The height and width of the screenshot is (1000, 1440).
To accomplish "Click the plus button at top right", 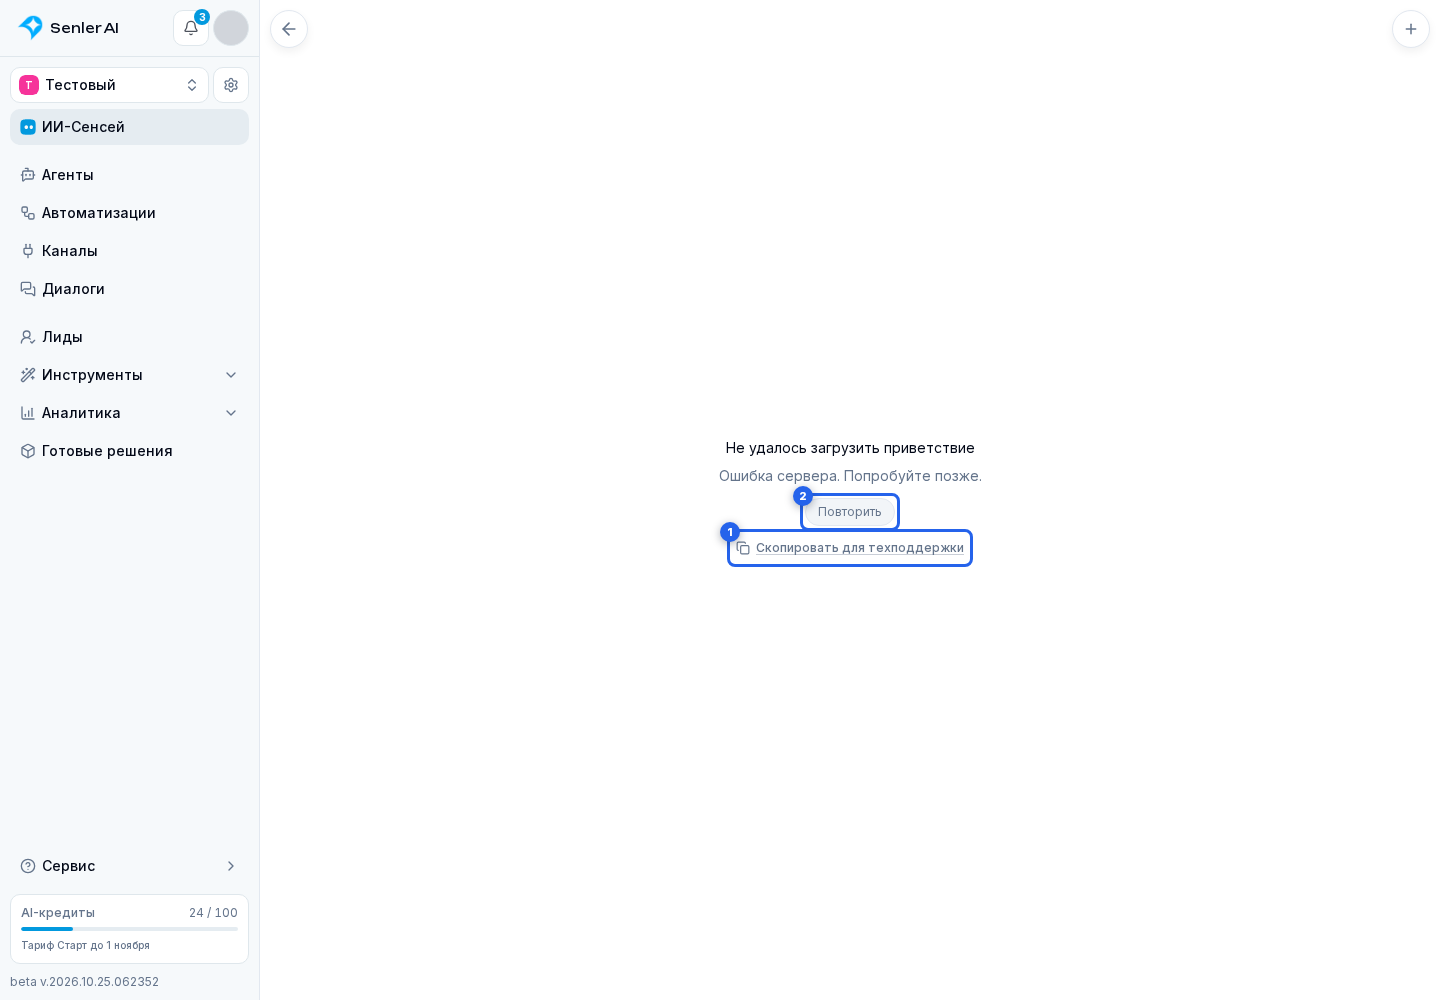I will [x=1411, y=29].
